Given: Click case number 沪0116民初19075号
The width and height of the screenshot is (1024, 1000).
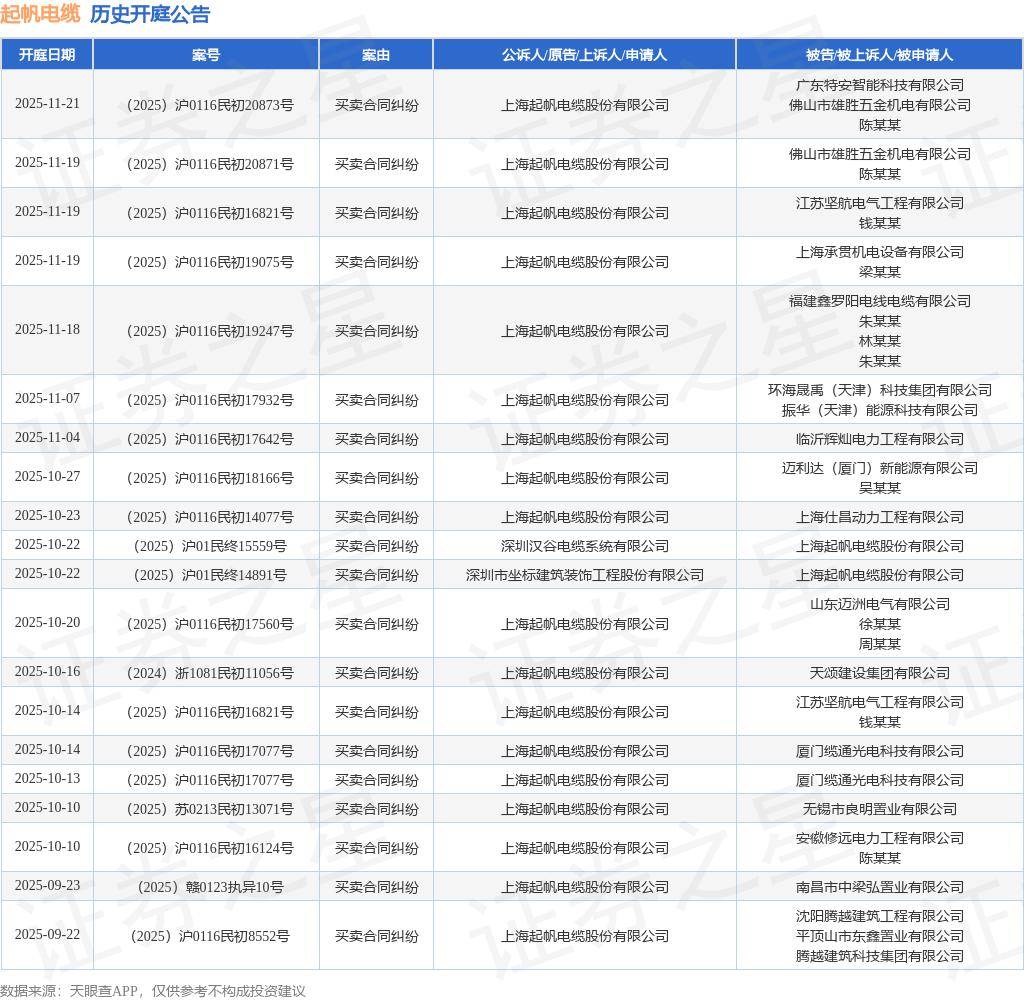Looking at the screenshot, I should [x=210, y=262].
